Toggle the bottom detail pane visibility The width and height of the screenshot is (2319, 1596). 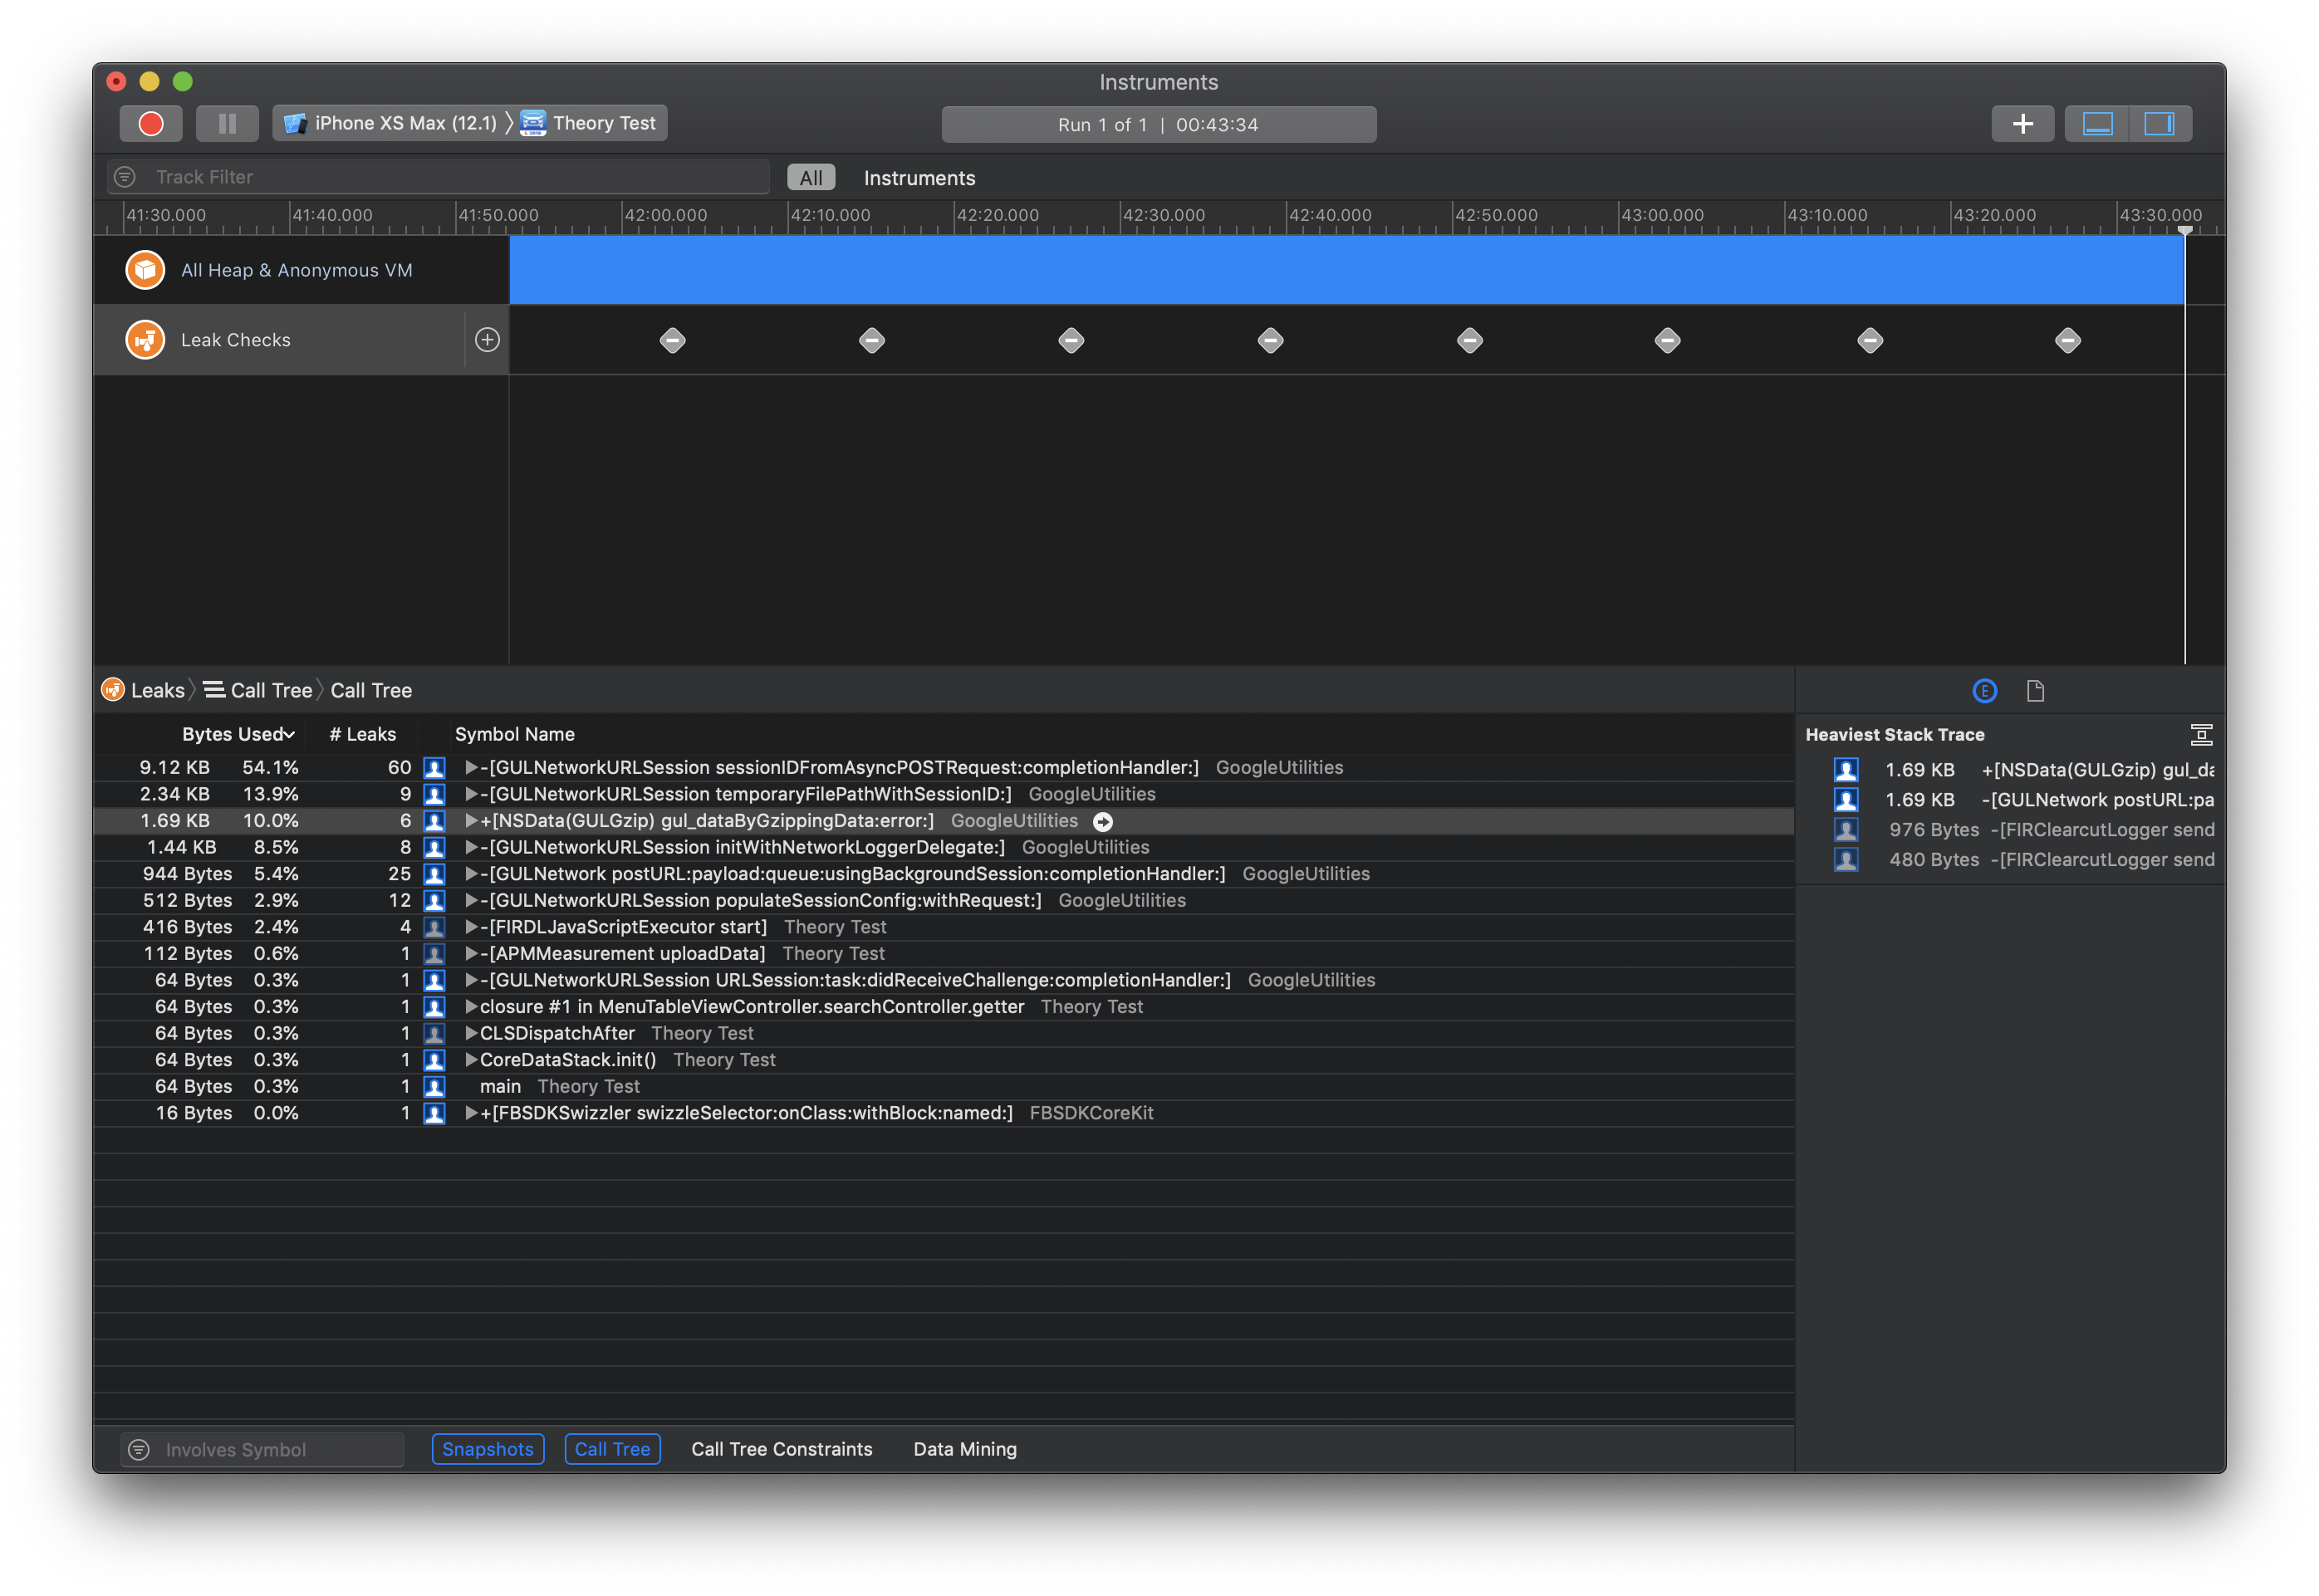pyautogui.click(x=2097, y=123)
